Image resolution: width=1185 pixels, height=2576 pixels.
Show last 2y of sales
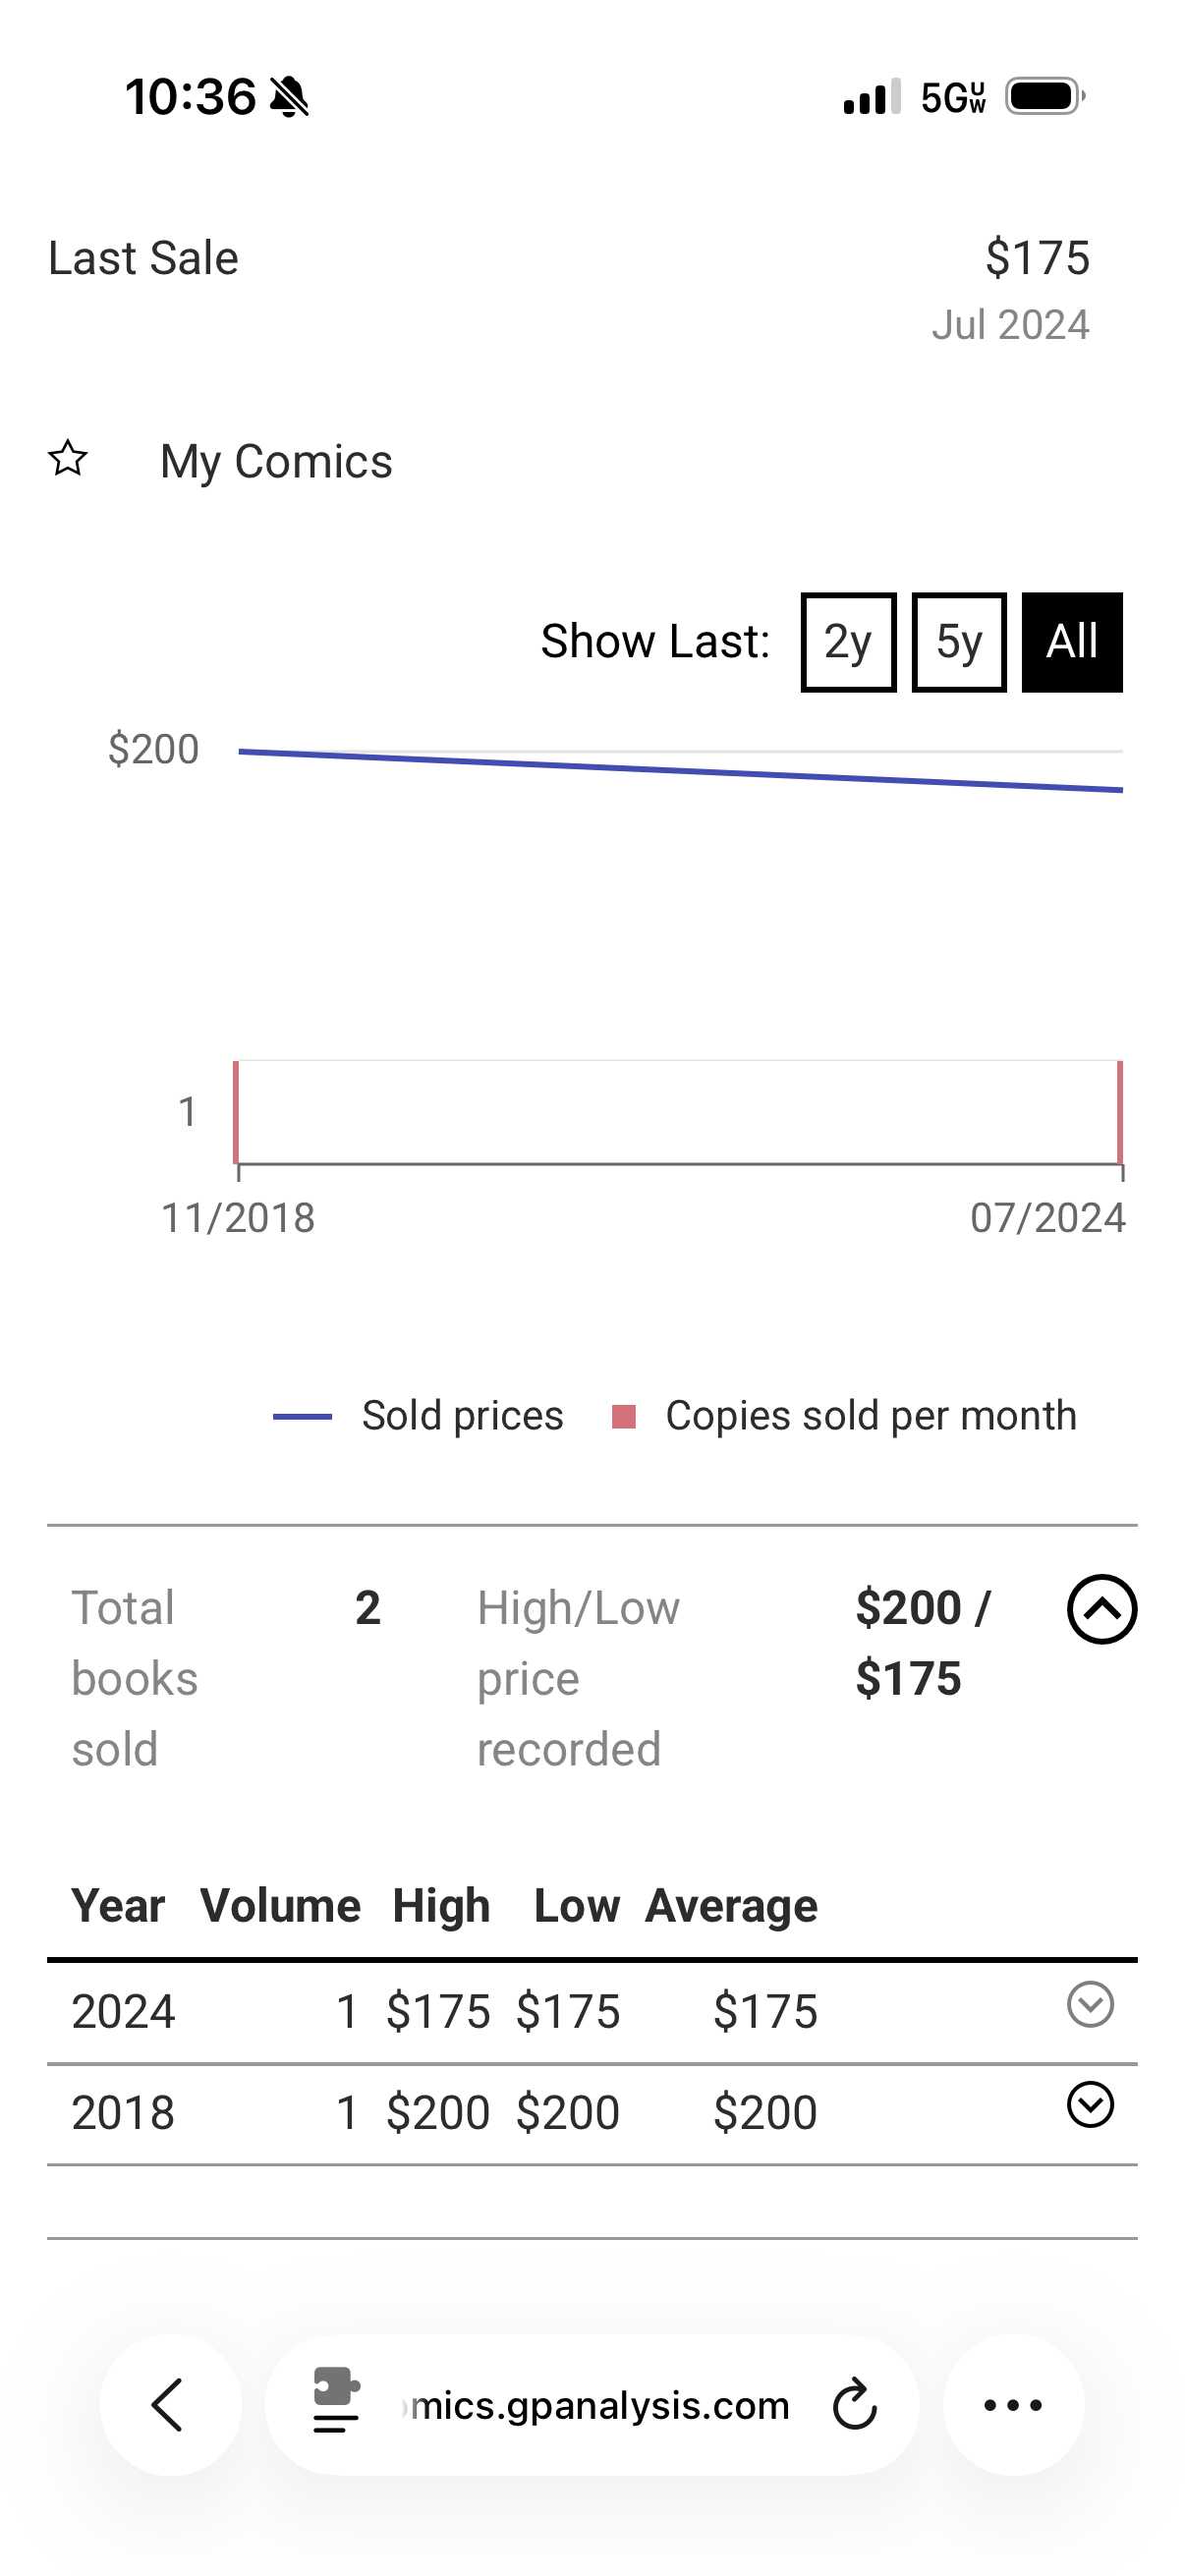coord(847,642)
